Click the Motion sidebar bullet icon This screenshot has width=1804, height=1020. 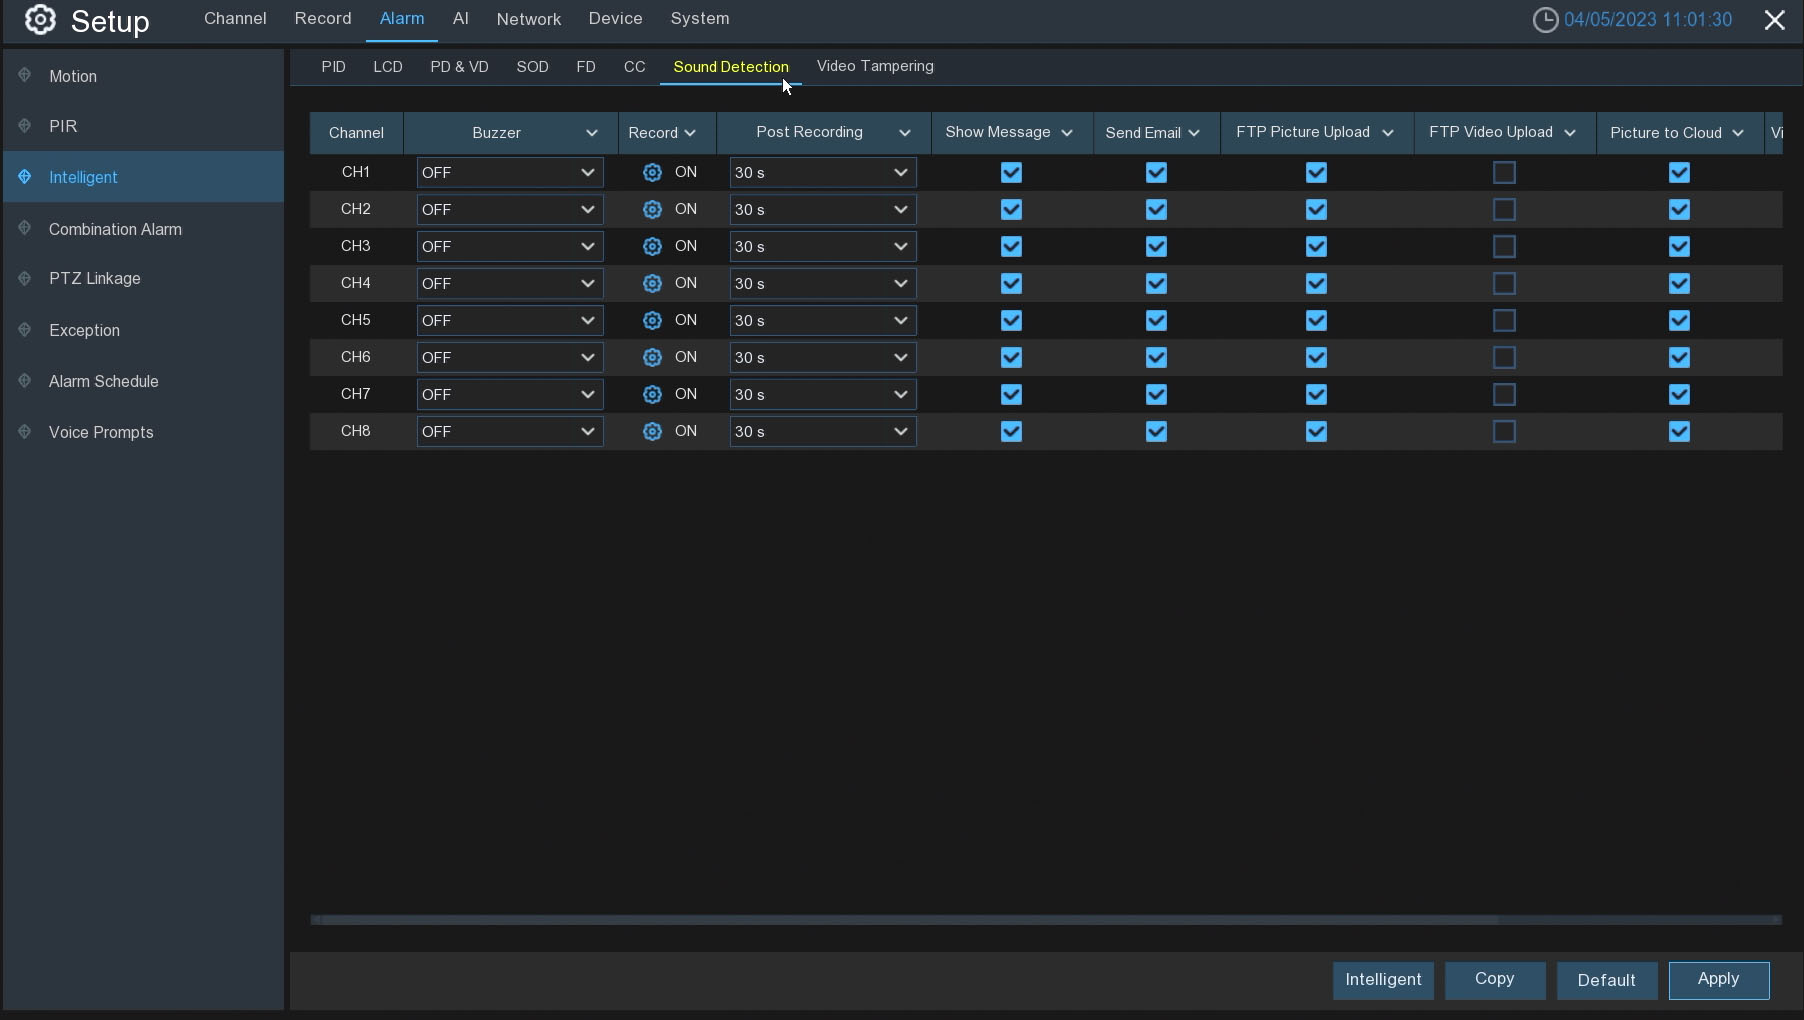pos(25,75)
